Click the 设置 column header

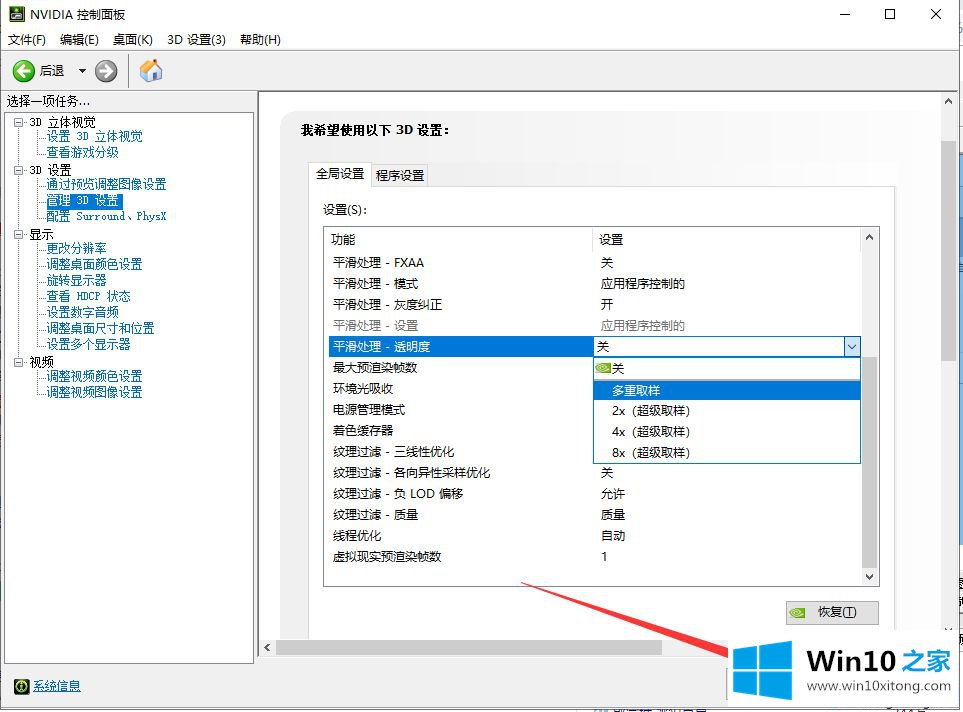[728, 240]
